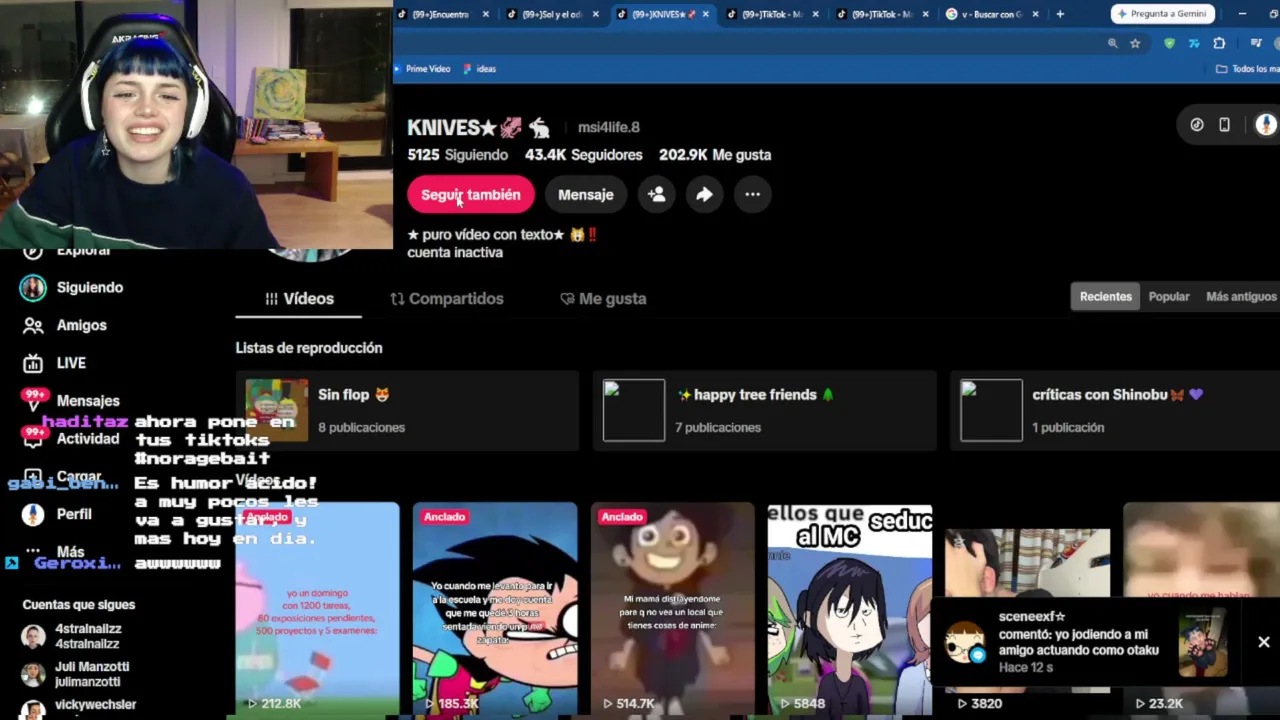The width and height of the screenshot is (1280, 720).
Task: Sort videos by Popular
Action: pos(1169,297)
